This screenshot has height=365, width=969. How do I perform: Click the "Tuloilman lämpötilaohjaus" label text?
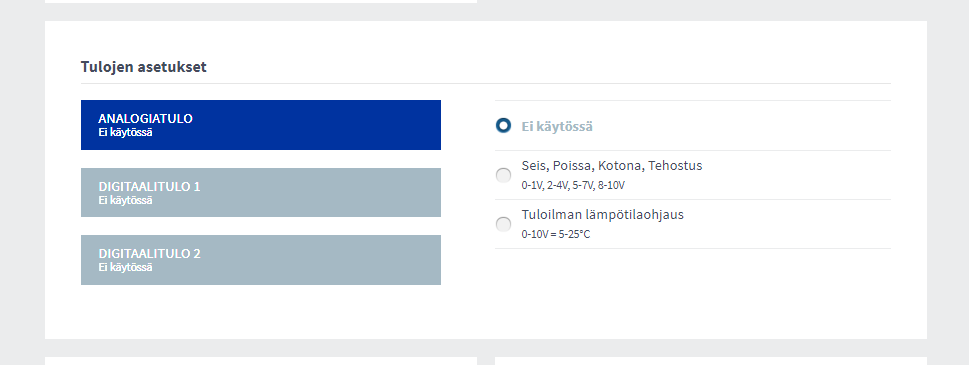coord(603,215)
